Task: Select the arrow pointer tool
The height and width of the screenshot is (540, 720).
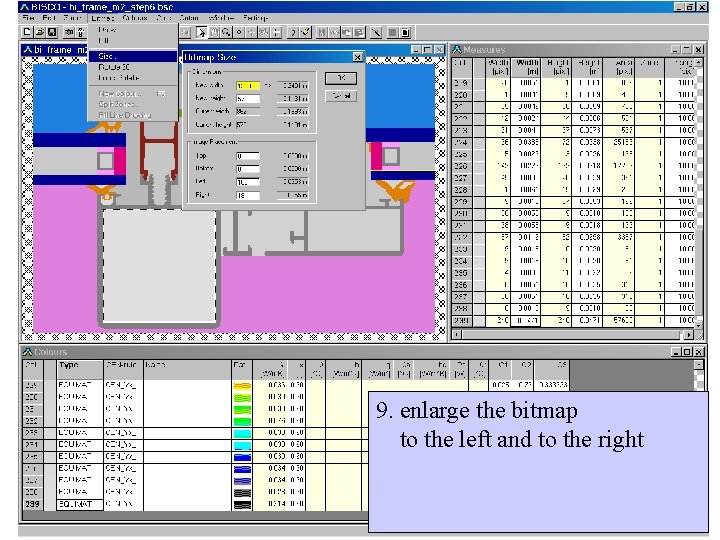Action: 202,32
